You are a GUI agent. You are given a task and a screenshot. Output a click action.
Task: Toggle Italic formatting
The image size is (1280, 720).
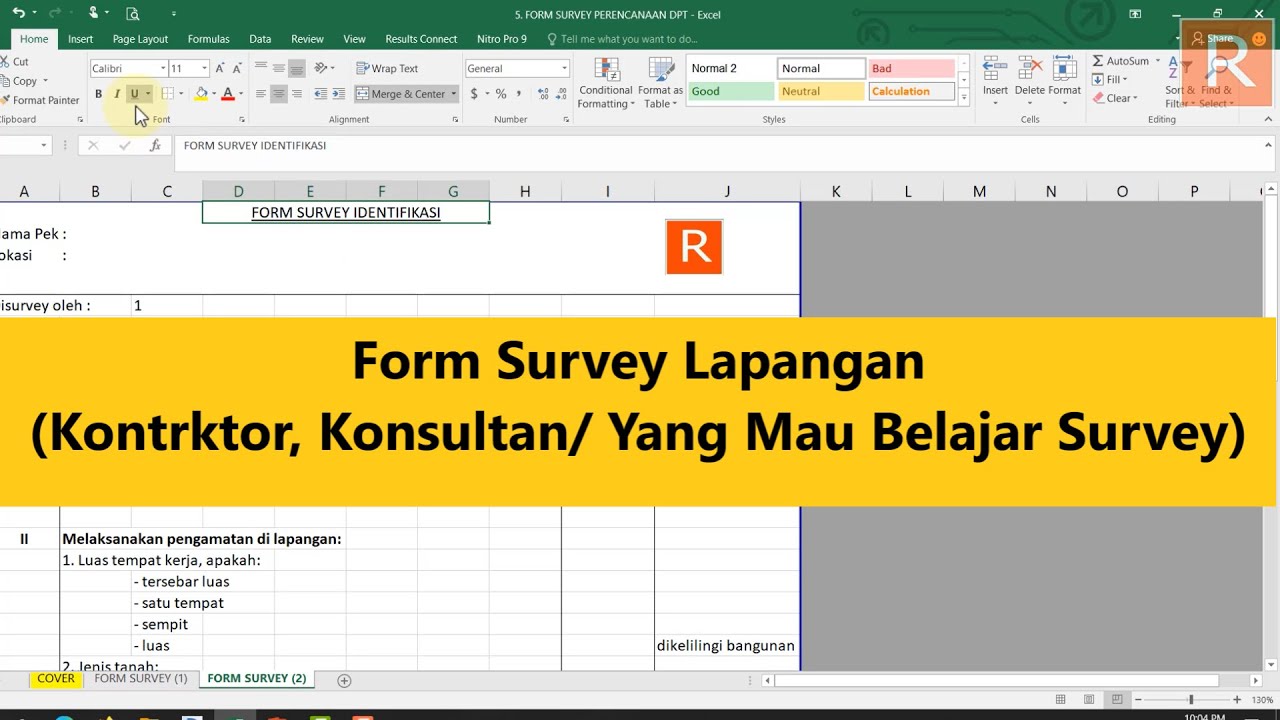[x=116, y=94]
